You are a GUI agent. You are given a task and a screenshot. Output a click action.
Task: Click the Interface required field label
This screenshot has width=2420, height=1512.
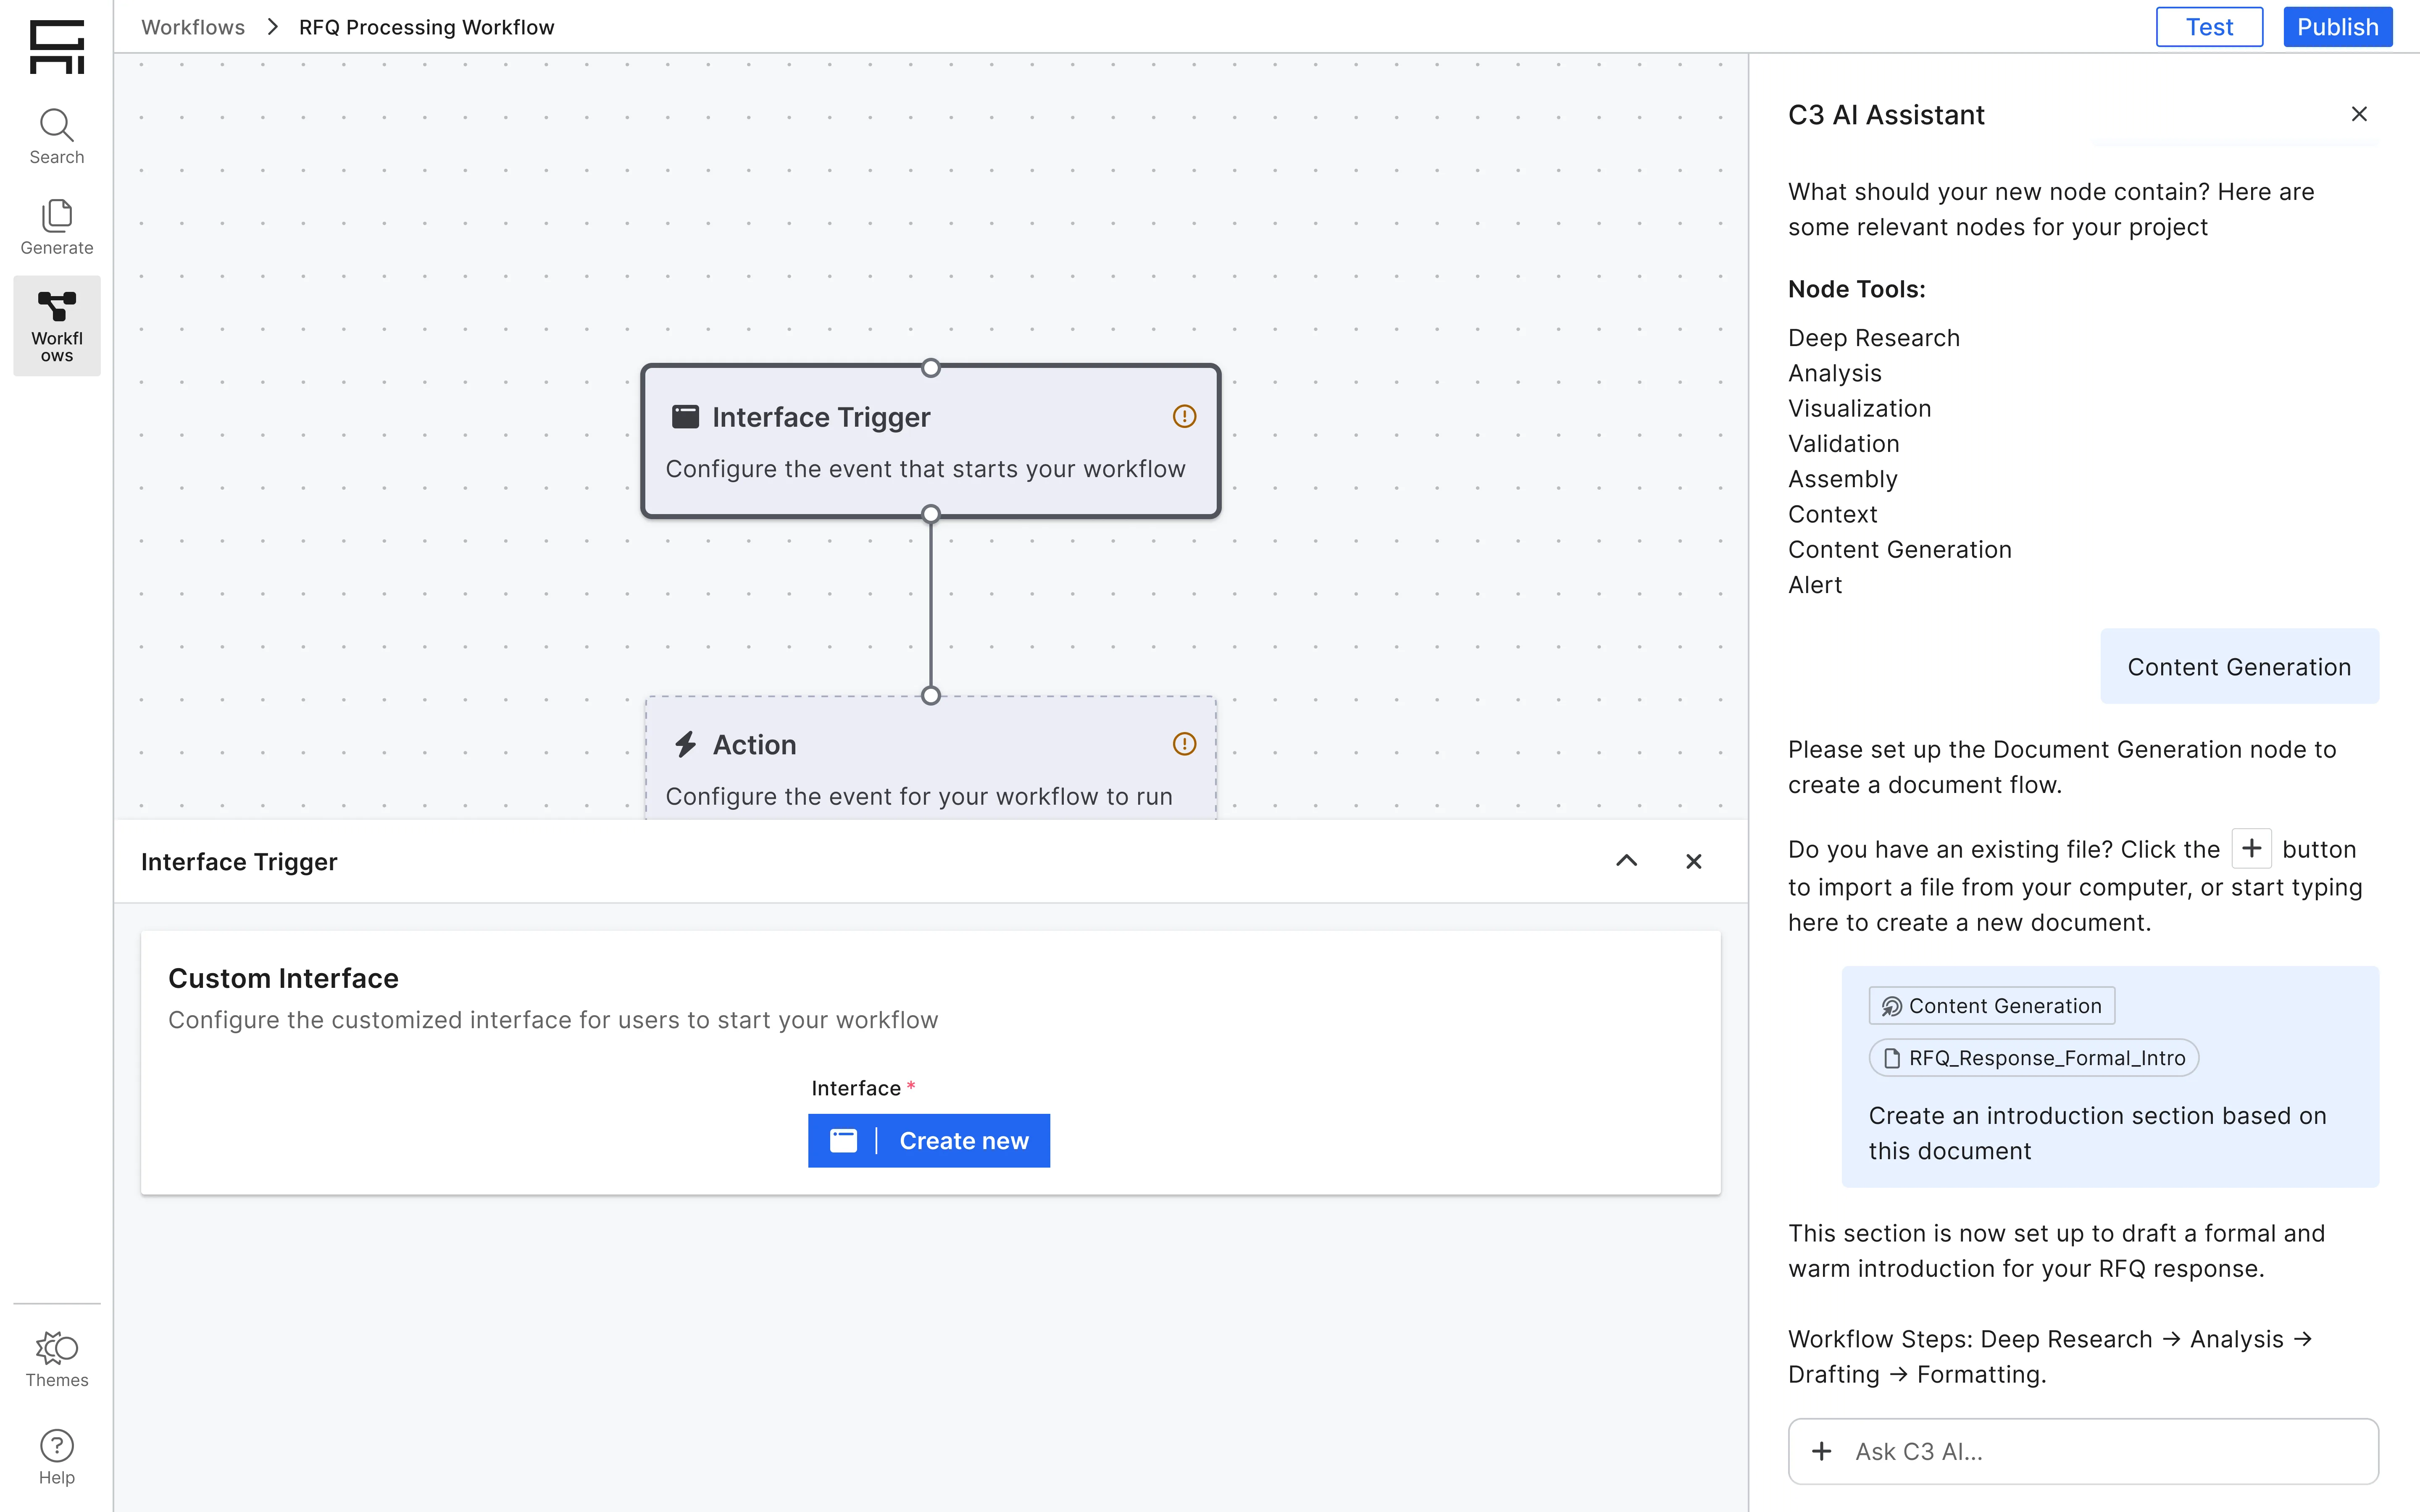pos(863,1088)
